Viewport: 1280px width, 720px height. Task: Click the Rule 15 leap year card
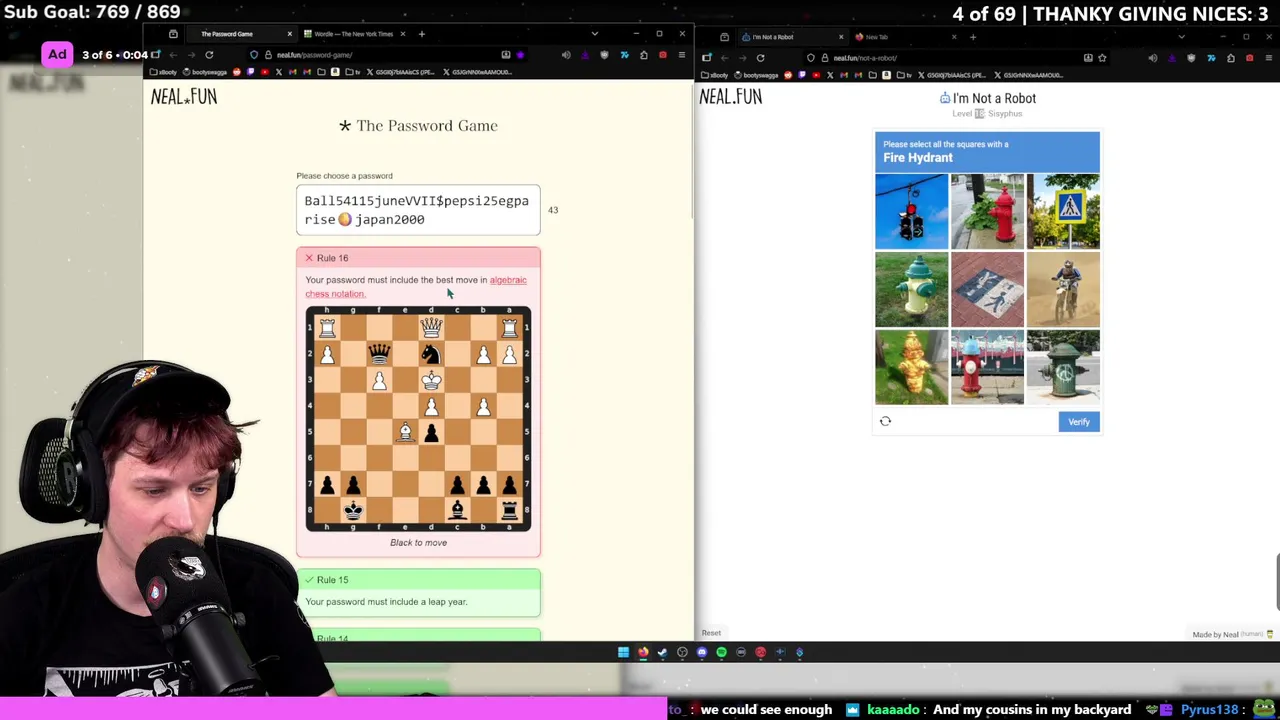pyautogui.click(x=418, y=592)
